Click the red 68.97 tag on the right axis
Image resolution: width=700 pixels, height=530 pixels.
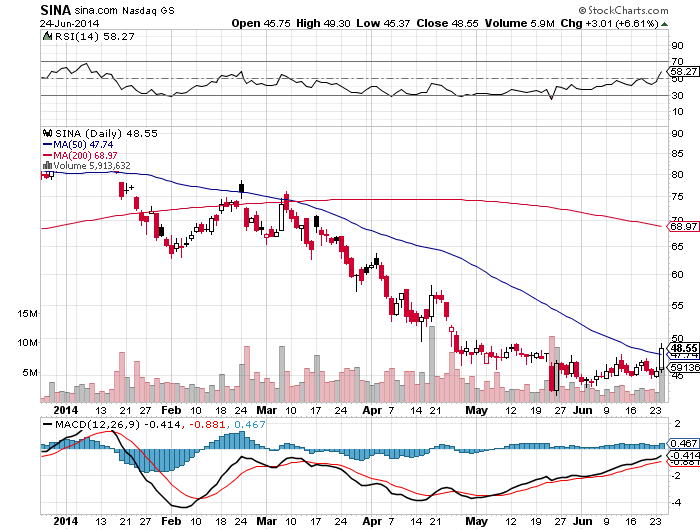(683, 226)
